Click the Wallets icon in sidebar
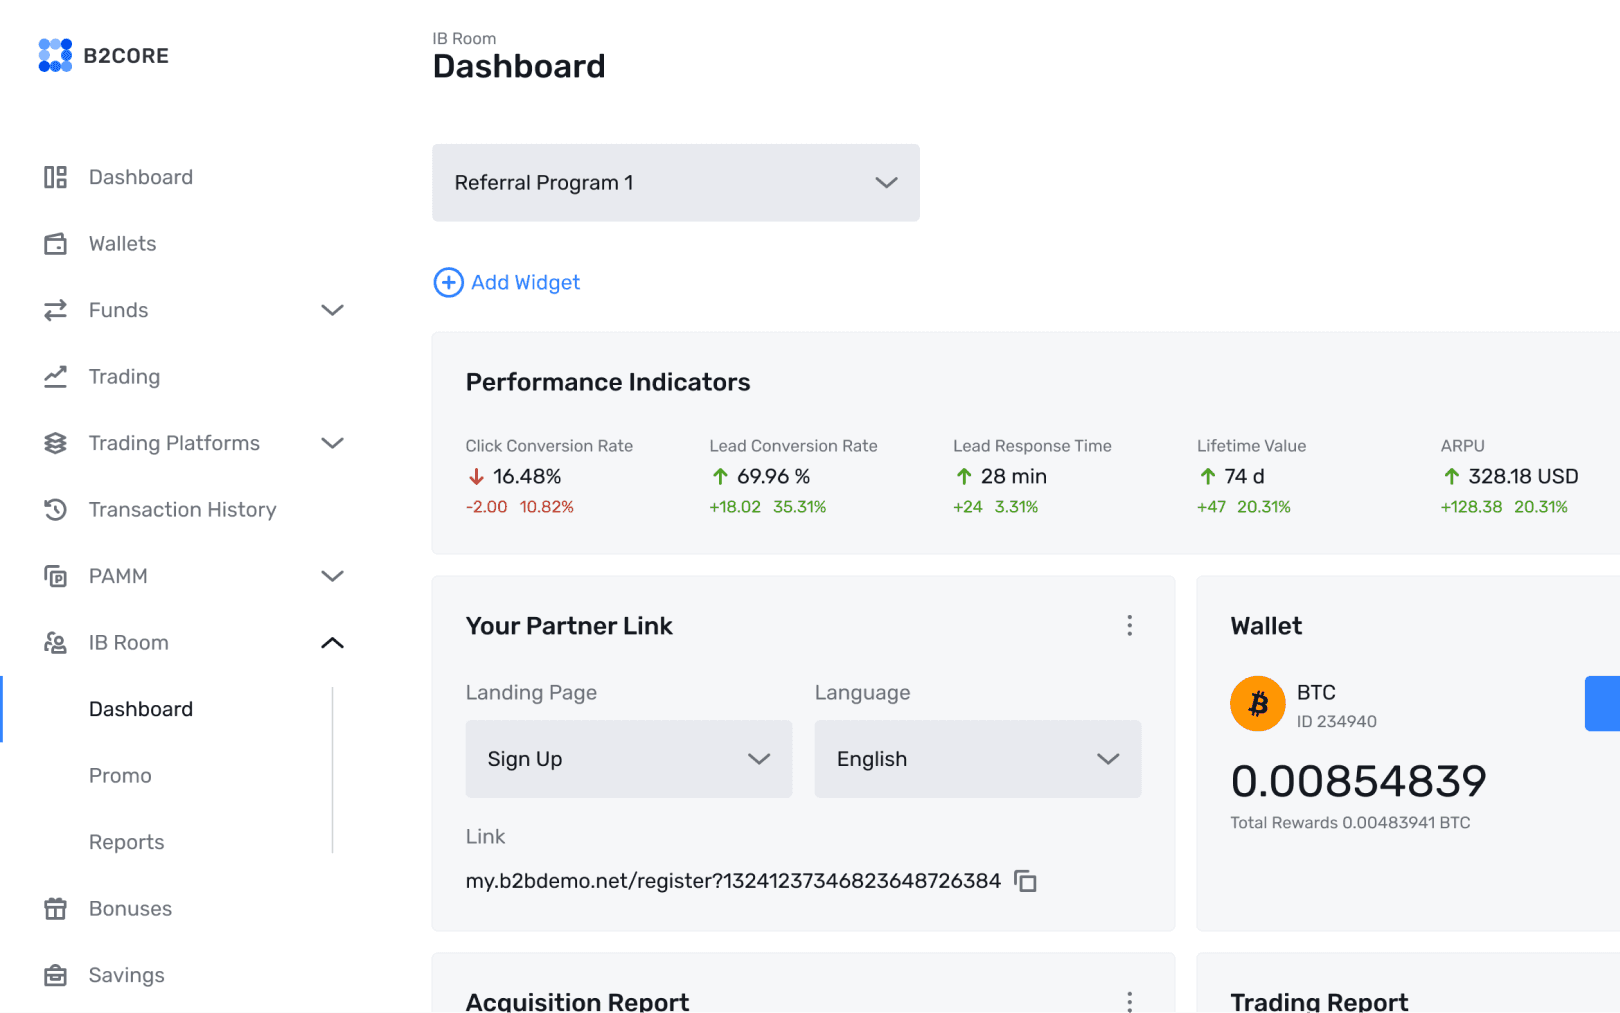The image size is (1620, 1013). point(55,244)
